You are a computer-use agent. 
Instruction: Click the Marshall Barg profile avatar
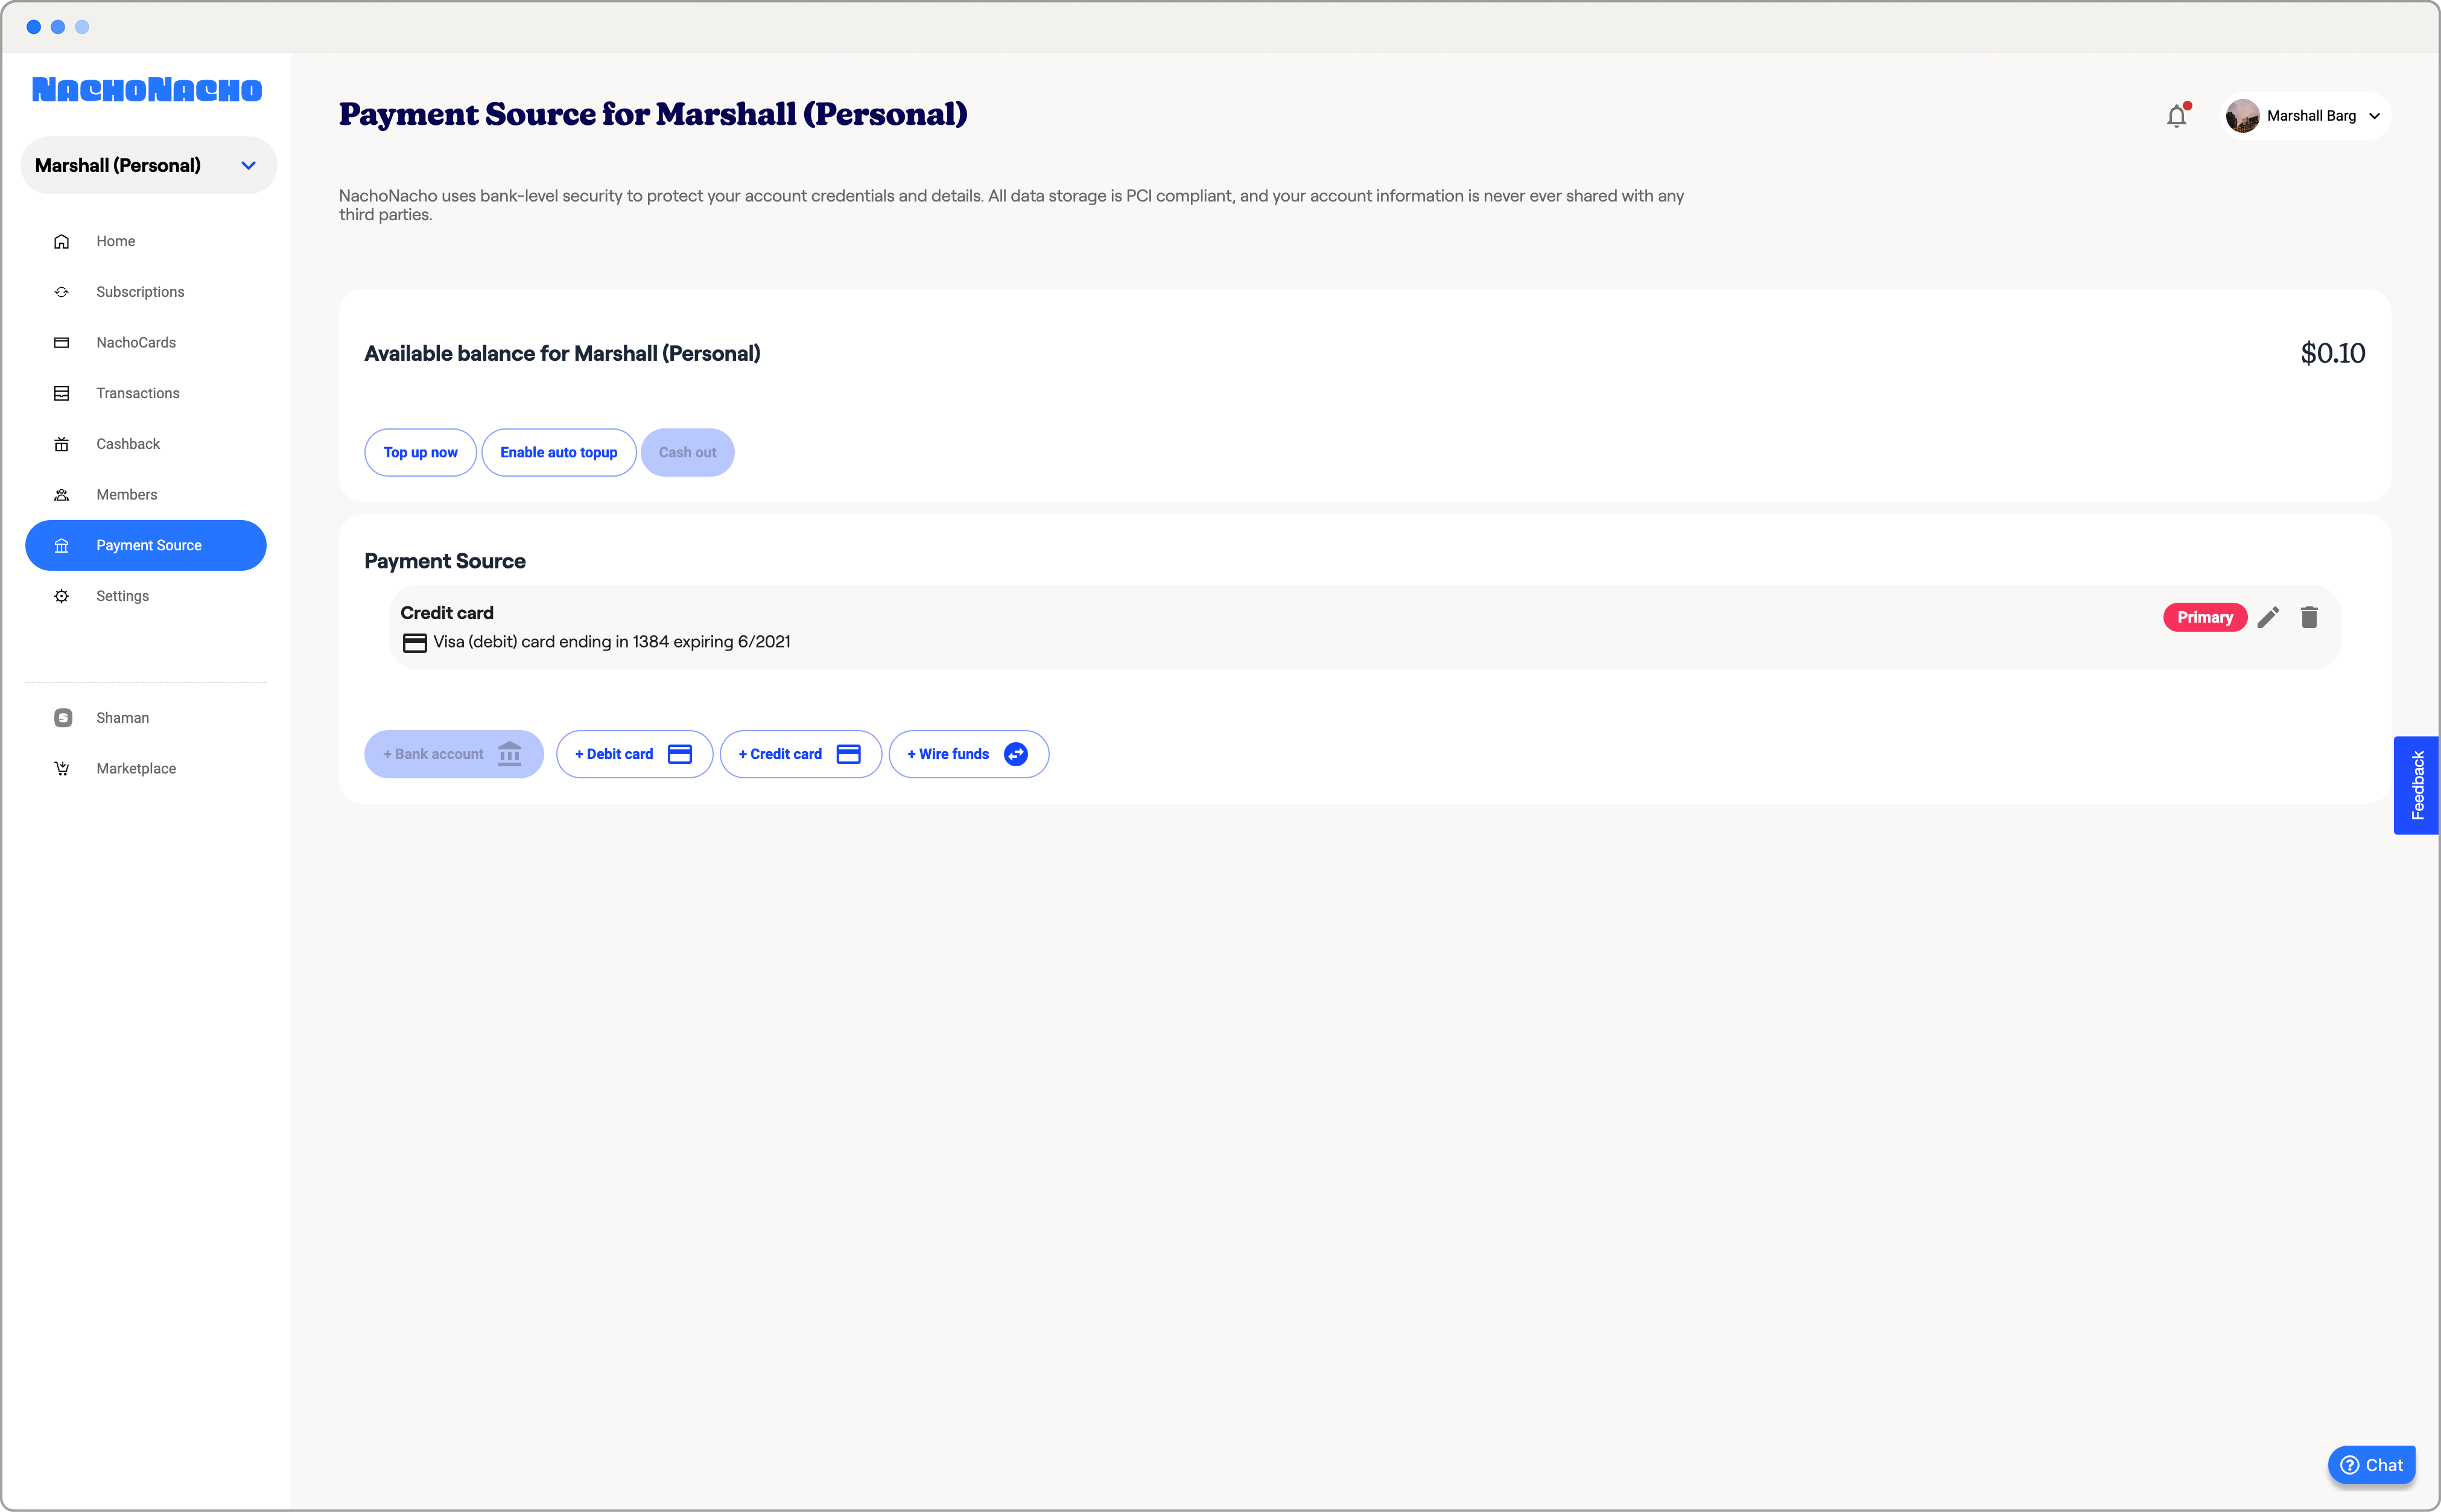[2242, 116]
